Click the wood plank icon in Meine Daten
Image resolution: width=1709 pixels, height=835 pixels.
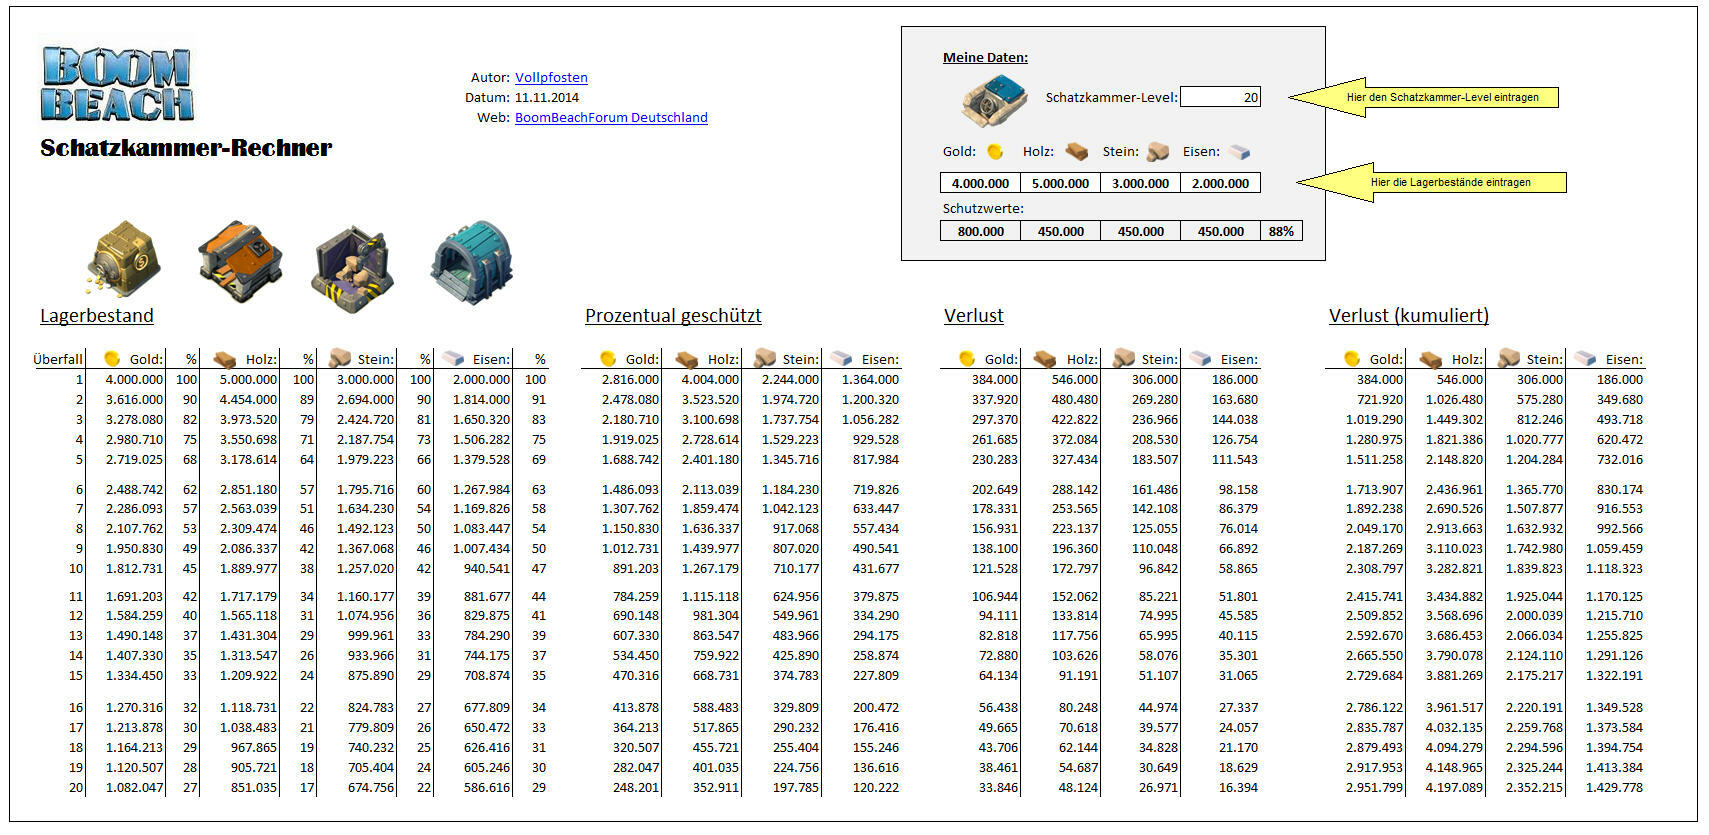(1076, 152)
